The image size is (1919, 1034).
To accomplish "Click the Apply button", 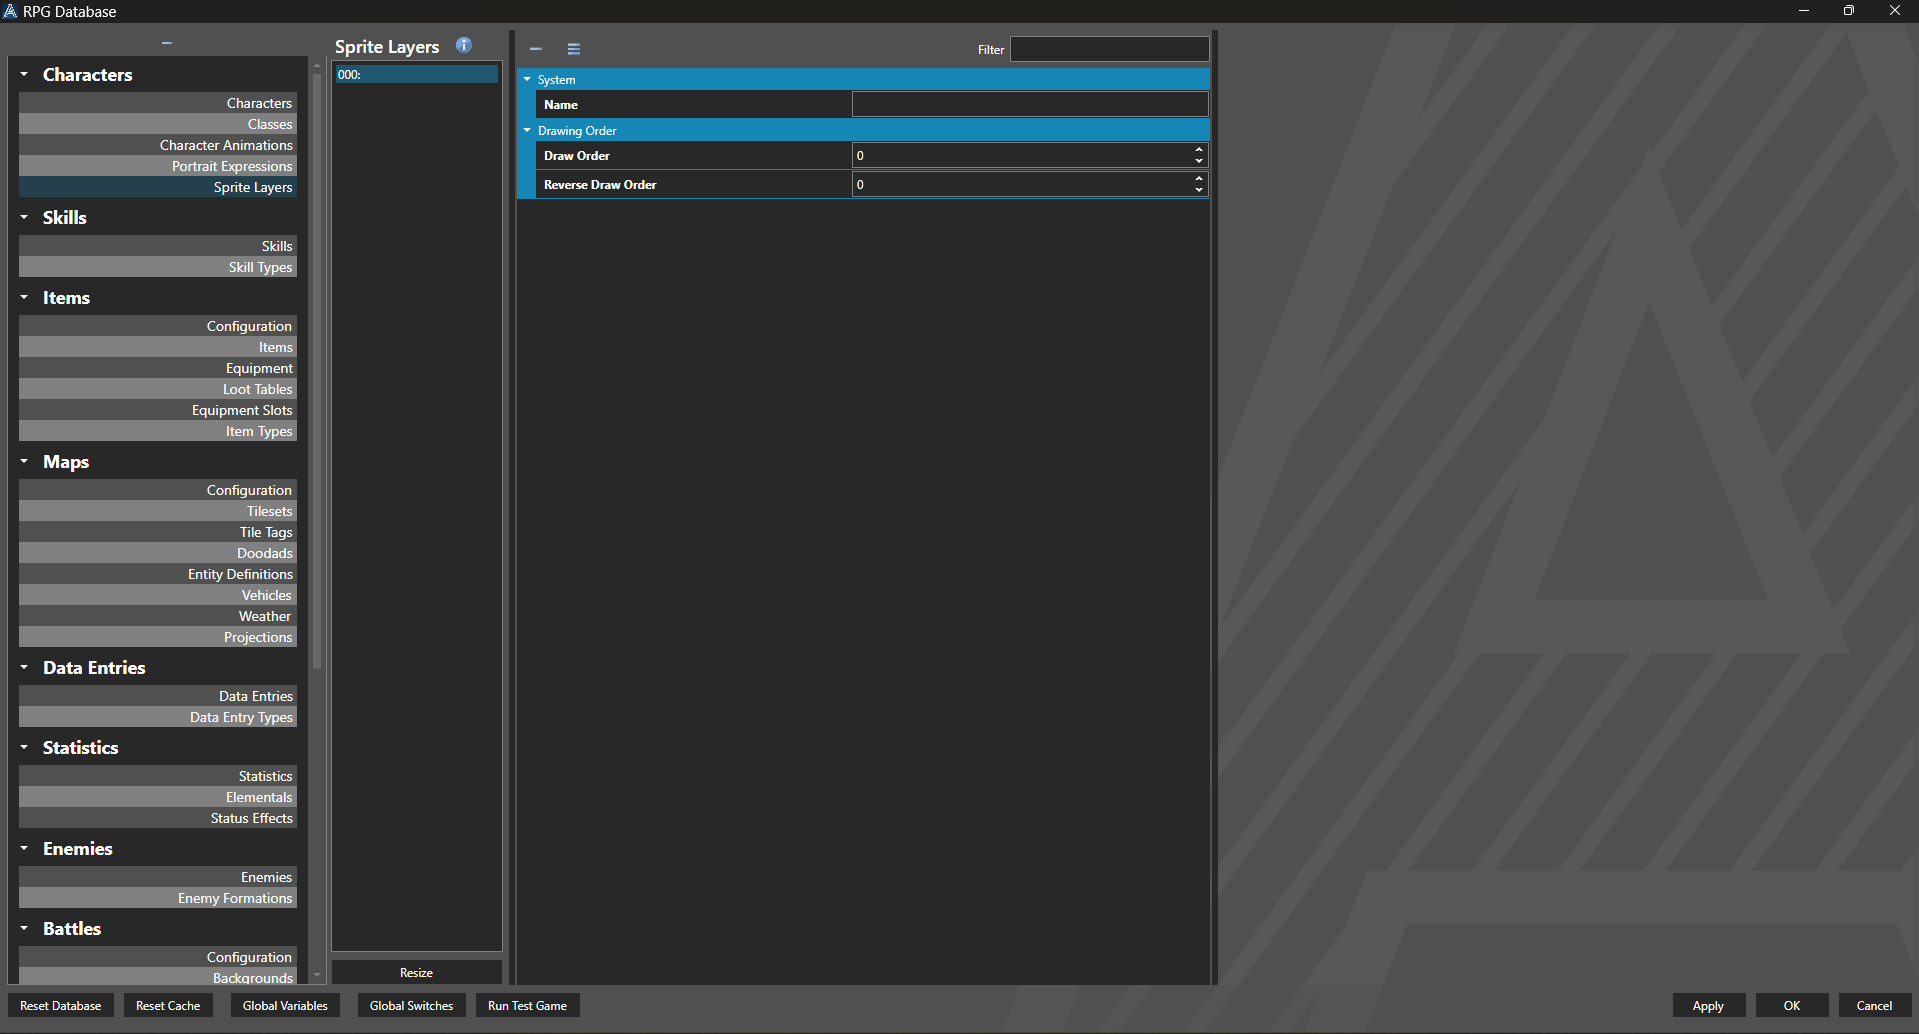I will tap(1708, 1006).
